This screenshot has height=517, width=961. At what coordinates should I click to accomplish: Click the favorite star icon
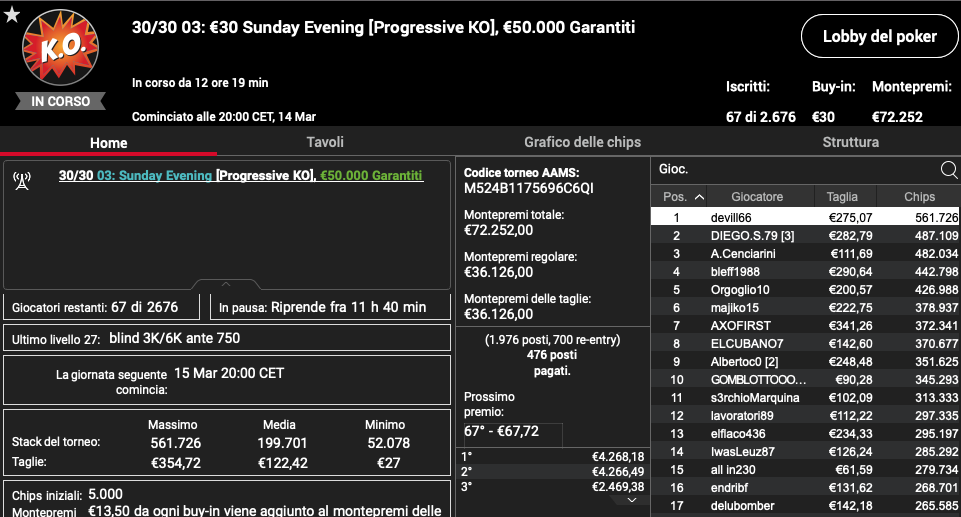12,15
